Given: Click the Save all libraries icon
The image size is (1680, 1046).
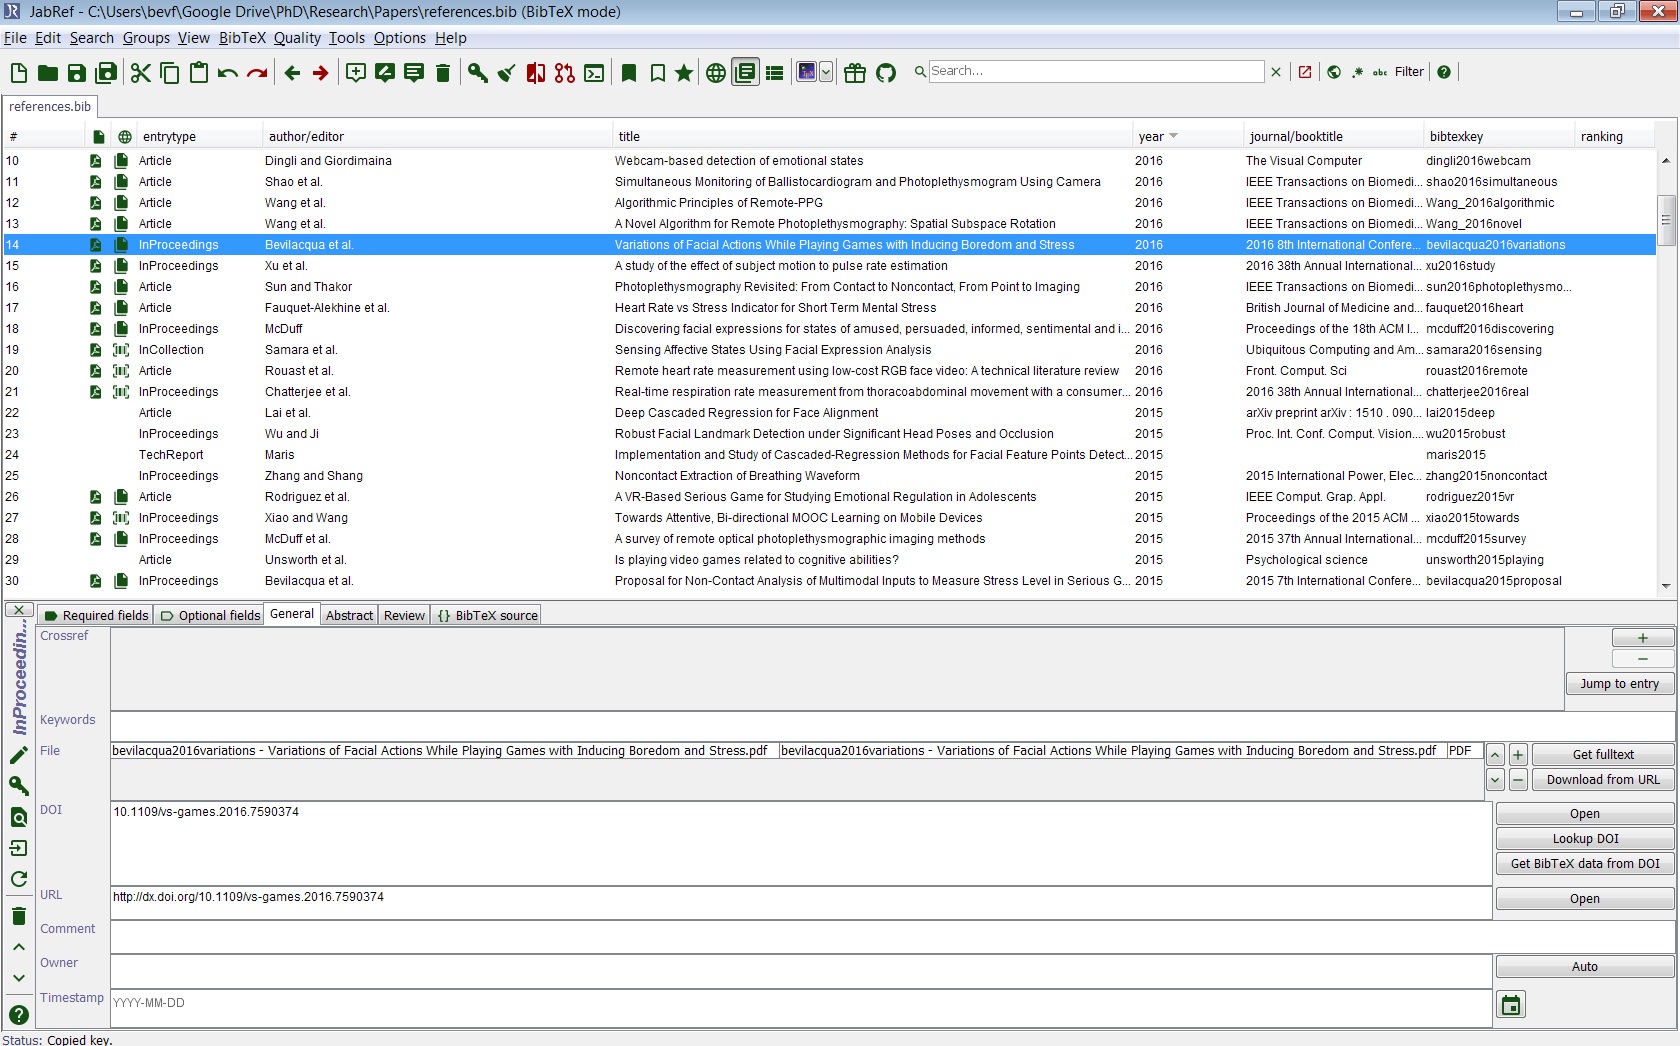Looking at the screenshot, I should (x=106, y=73).
